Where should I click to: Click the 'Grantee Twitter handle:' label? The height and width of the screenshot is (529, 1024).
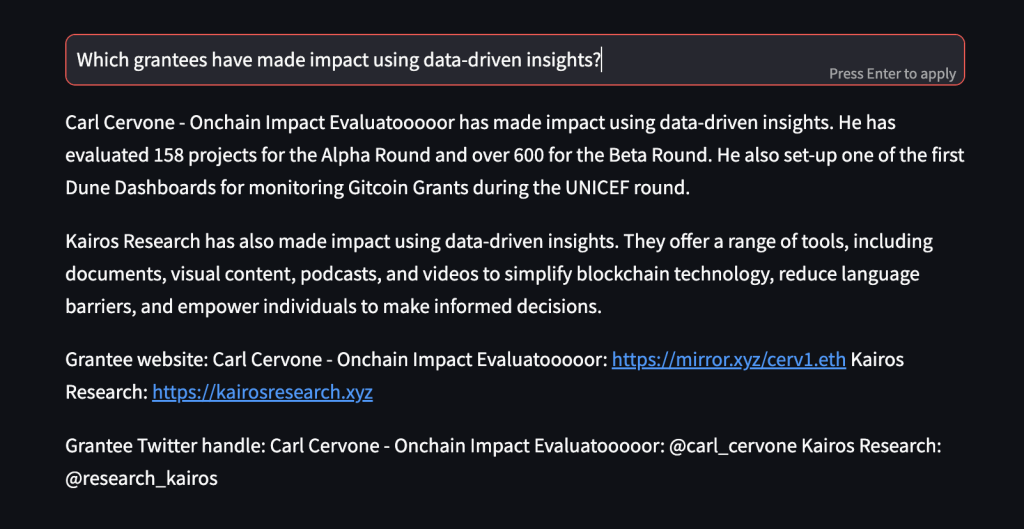[x=165, y=447]
